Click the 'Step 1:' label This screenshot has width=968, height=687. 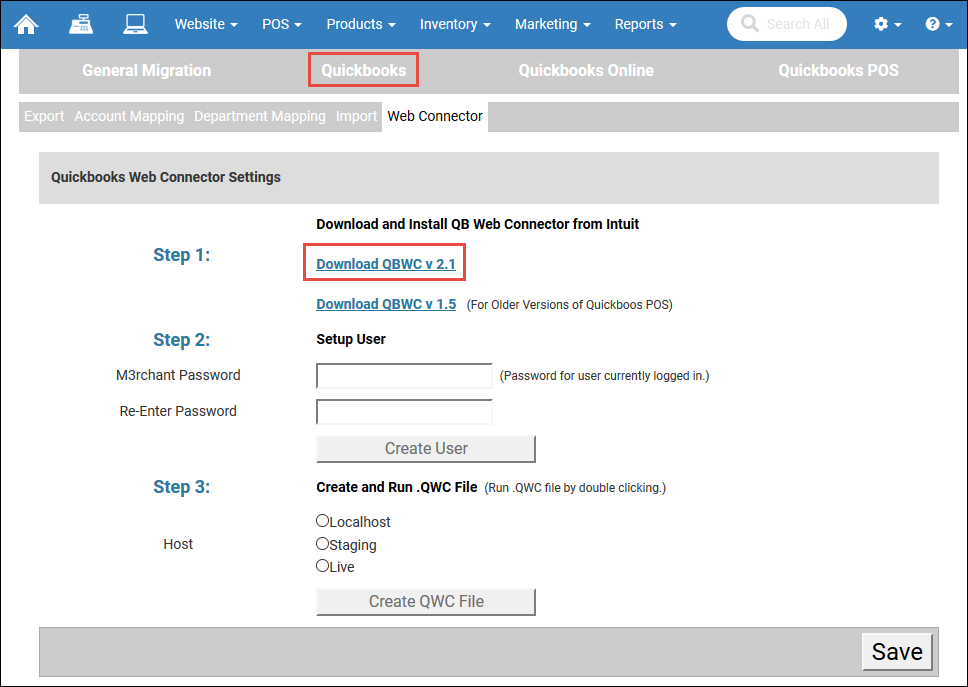coord(182,254)
